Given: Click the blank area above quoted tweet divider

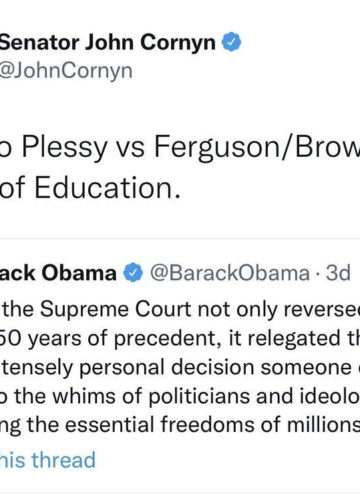Looking at the screenshot, I should [180, 220].
